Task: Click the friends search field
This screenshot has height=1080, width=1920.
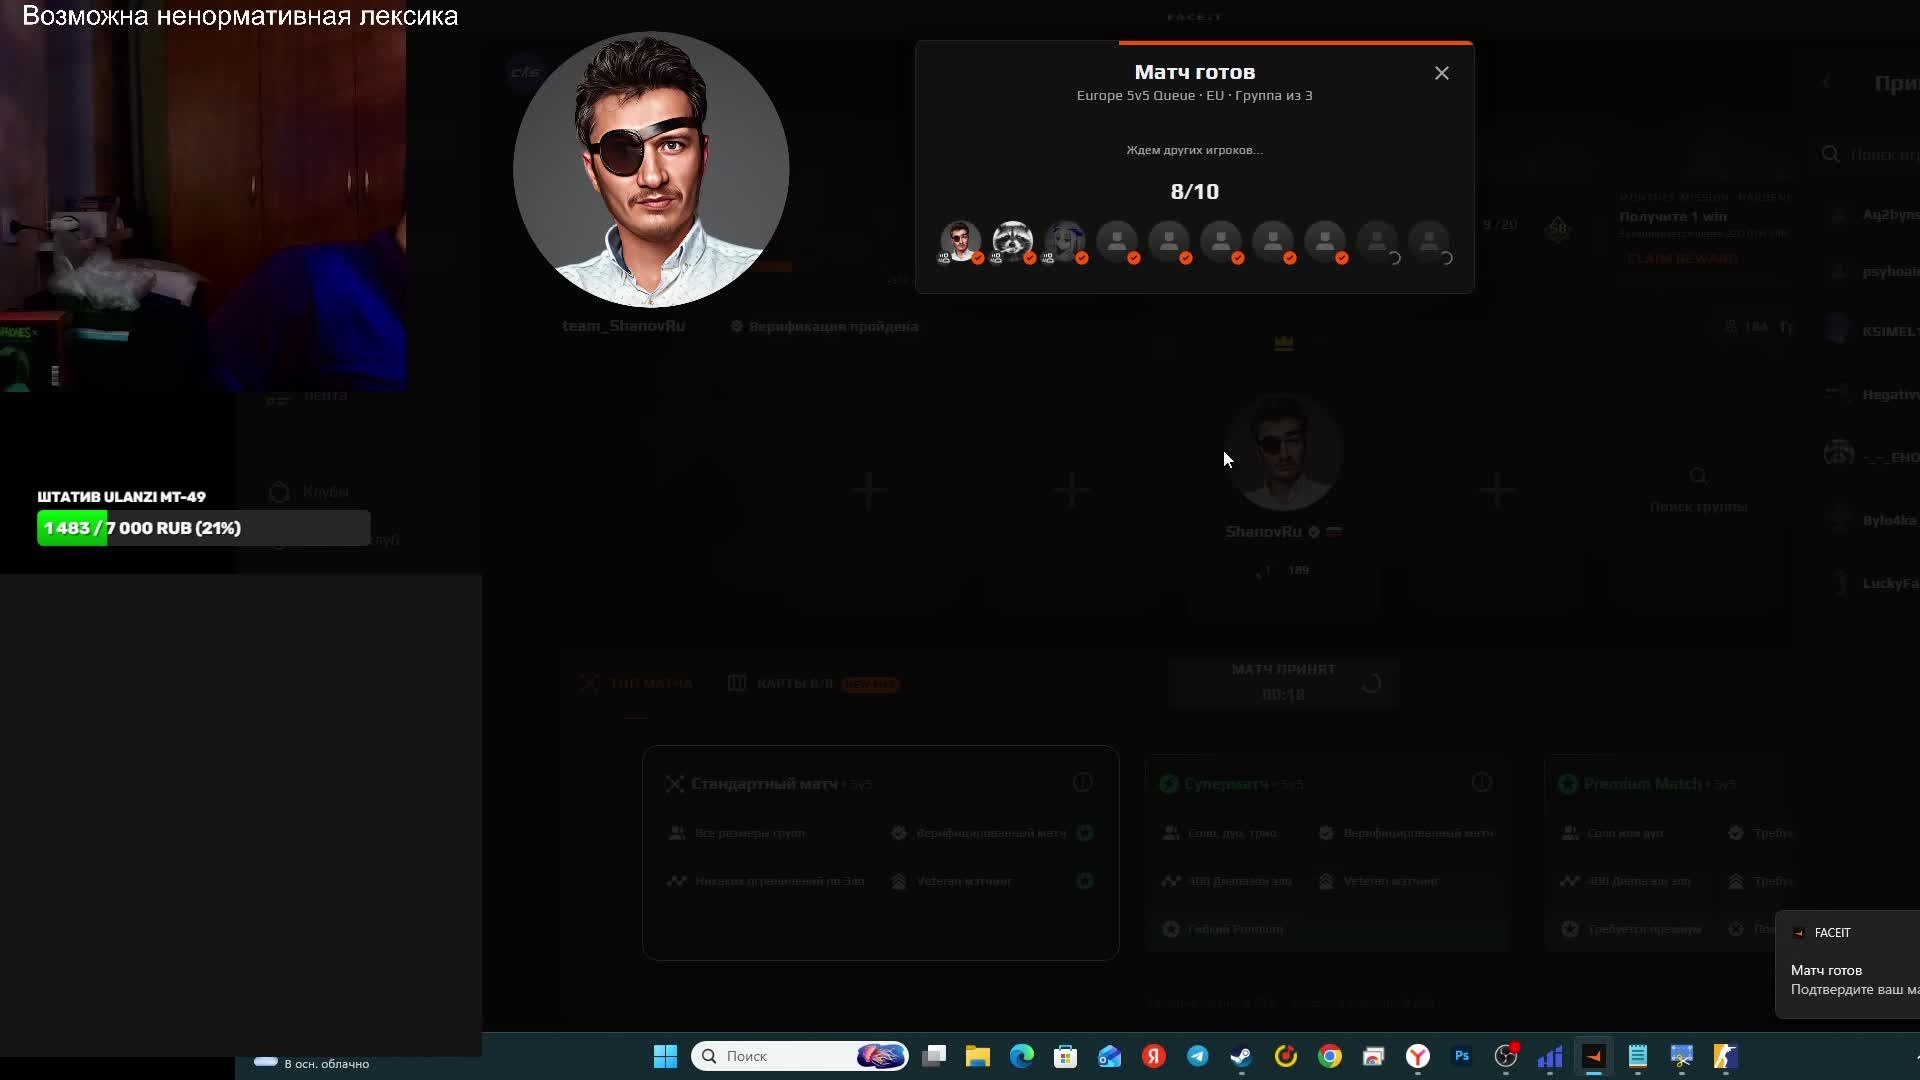Action: (1870, 154)
